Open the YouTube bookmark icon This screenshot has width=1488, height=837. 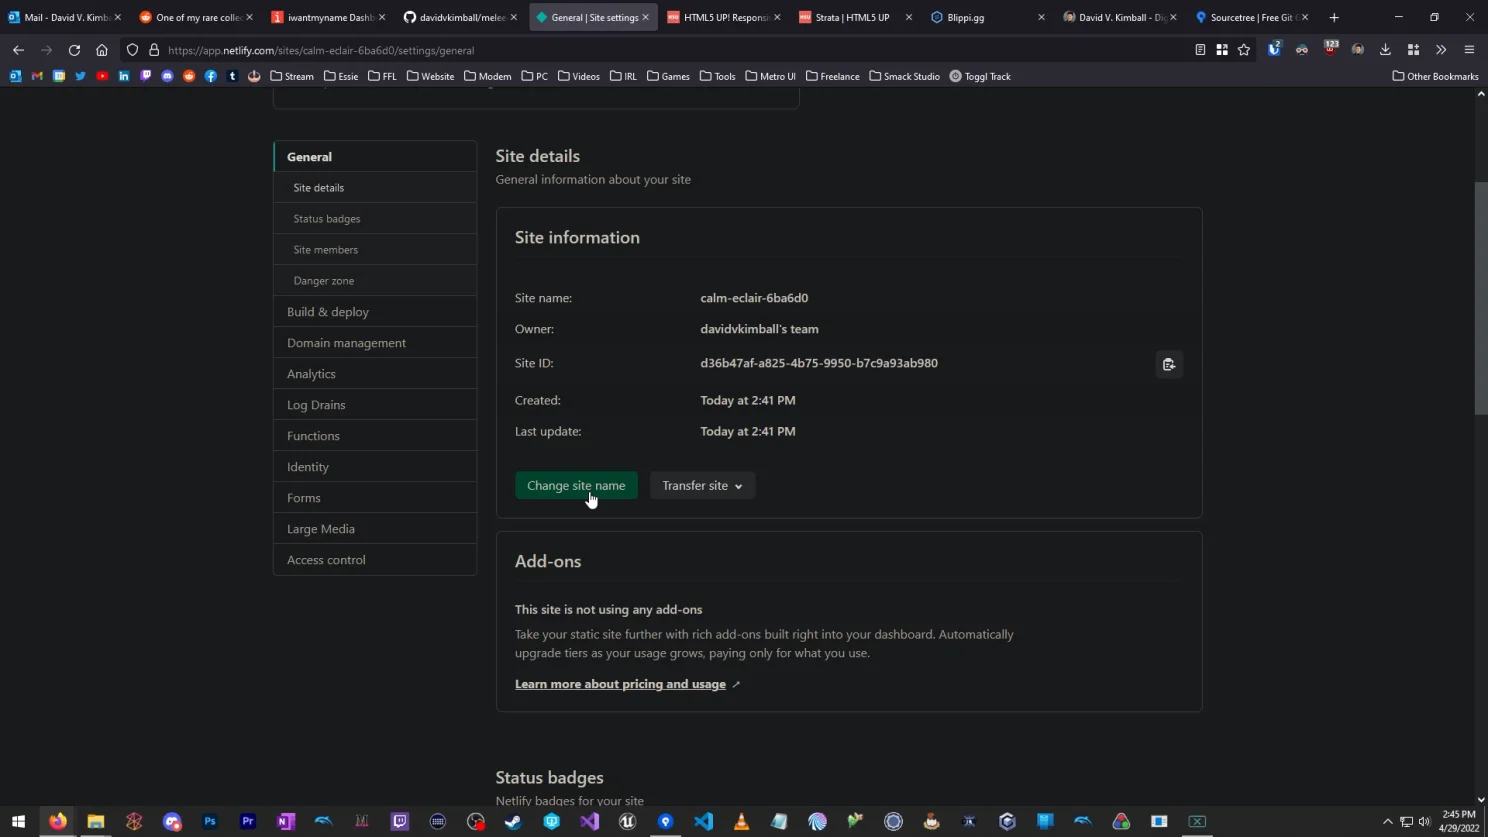(x=101, y=76)
